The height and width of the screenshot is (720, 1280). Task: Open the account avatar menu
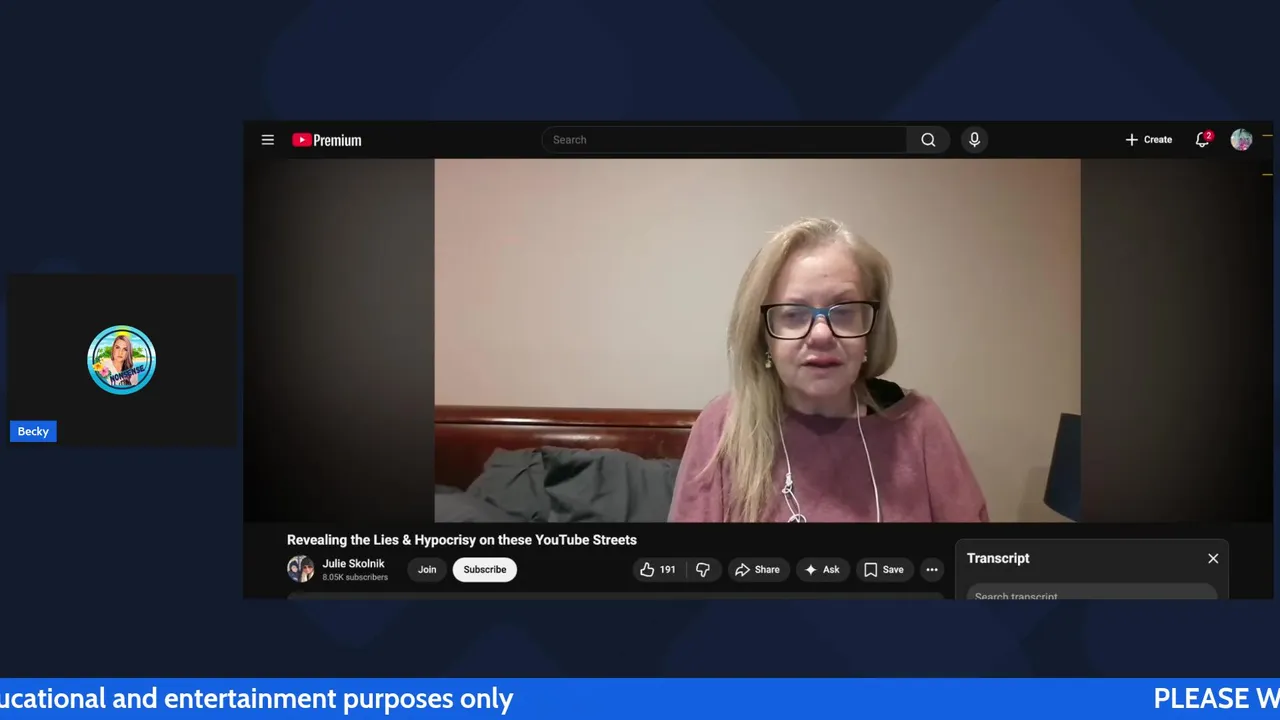pos(1241,140)
